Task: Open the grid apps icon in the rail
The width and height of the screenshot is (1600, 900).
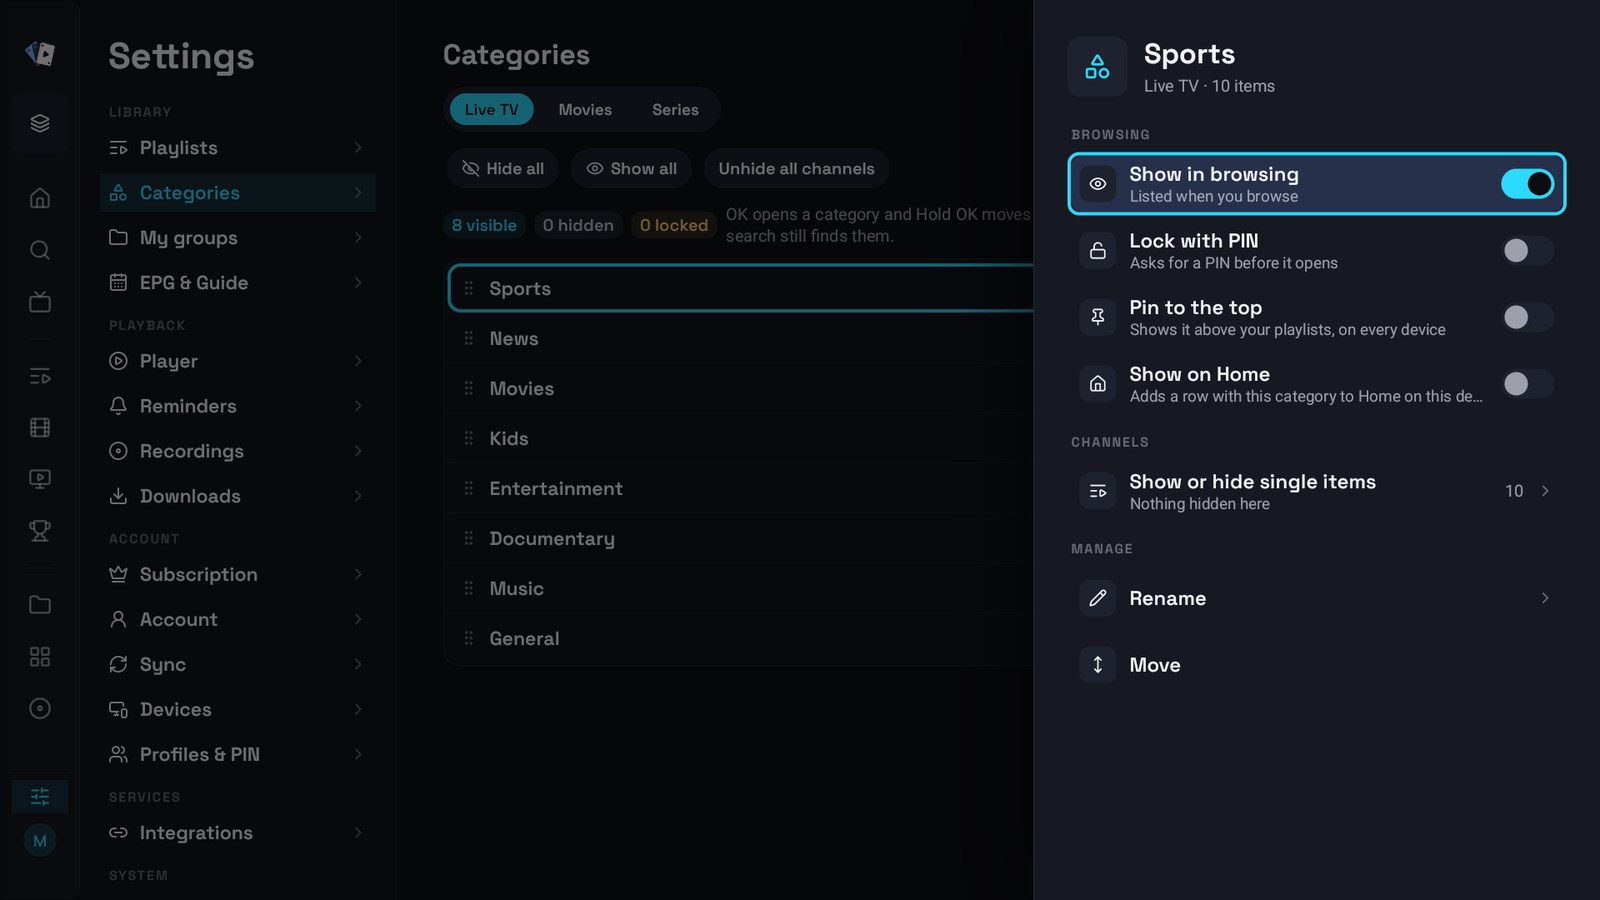Action: pos(40,657)
